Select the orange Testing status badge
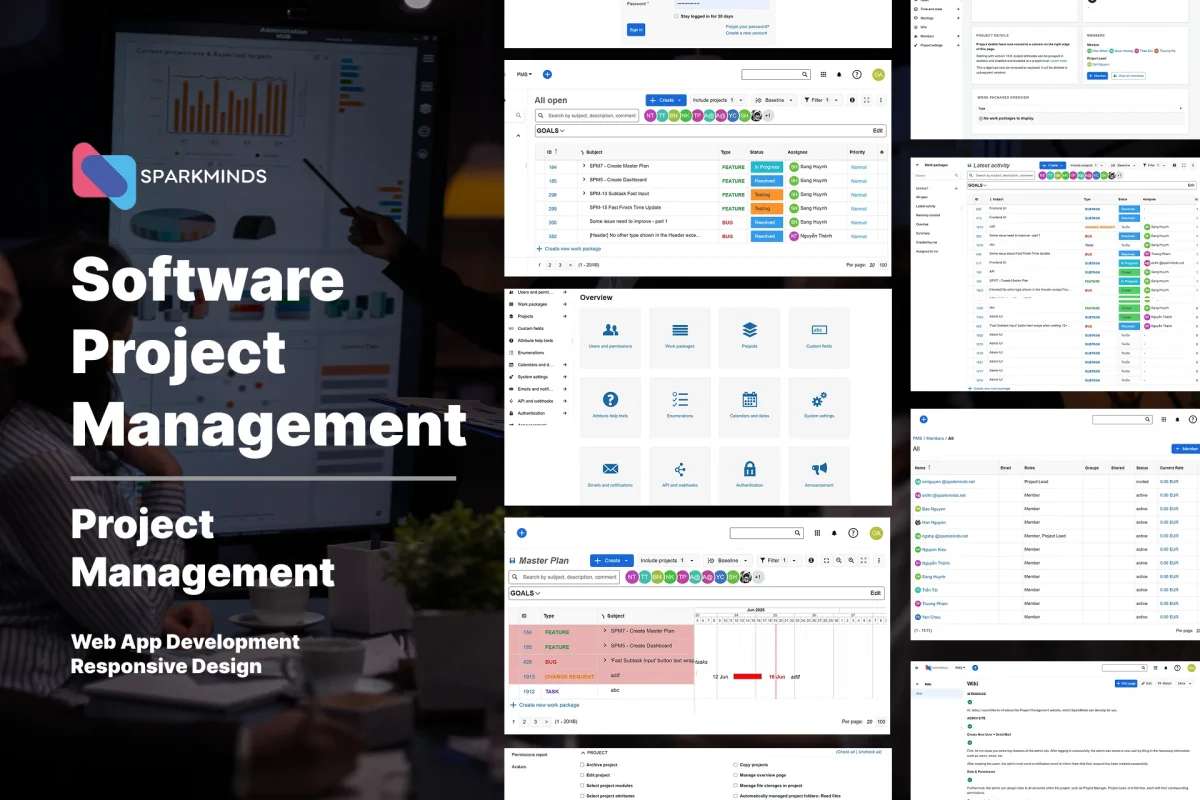Screen dimensions: 1200x800 (x=767, y=195)
